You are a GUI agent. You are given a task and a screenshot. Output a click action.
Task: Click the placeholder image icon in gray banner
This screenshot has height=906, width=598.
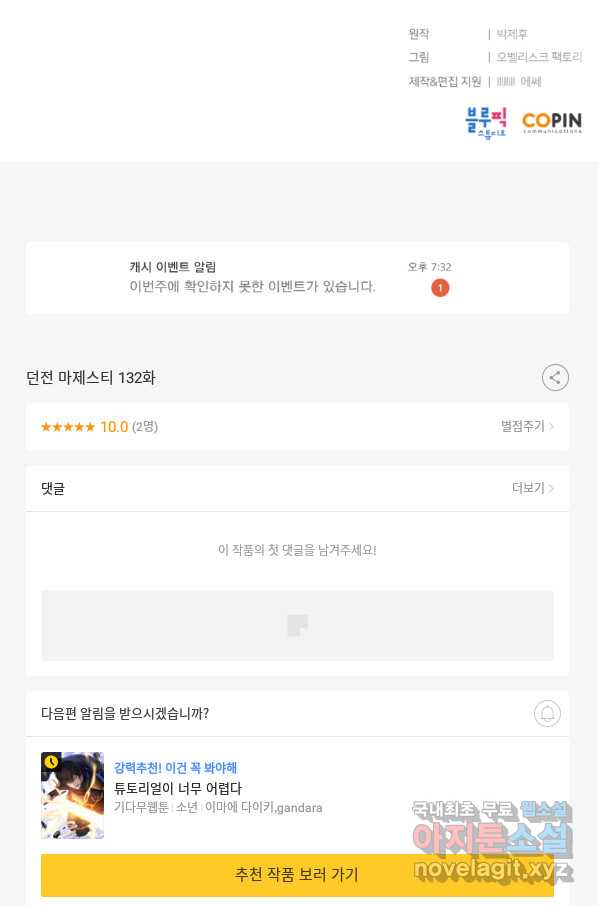298,625
